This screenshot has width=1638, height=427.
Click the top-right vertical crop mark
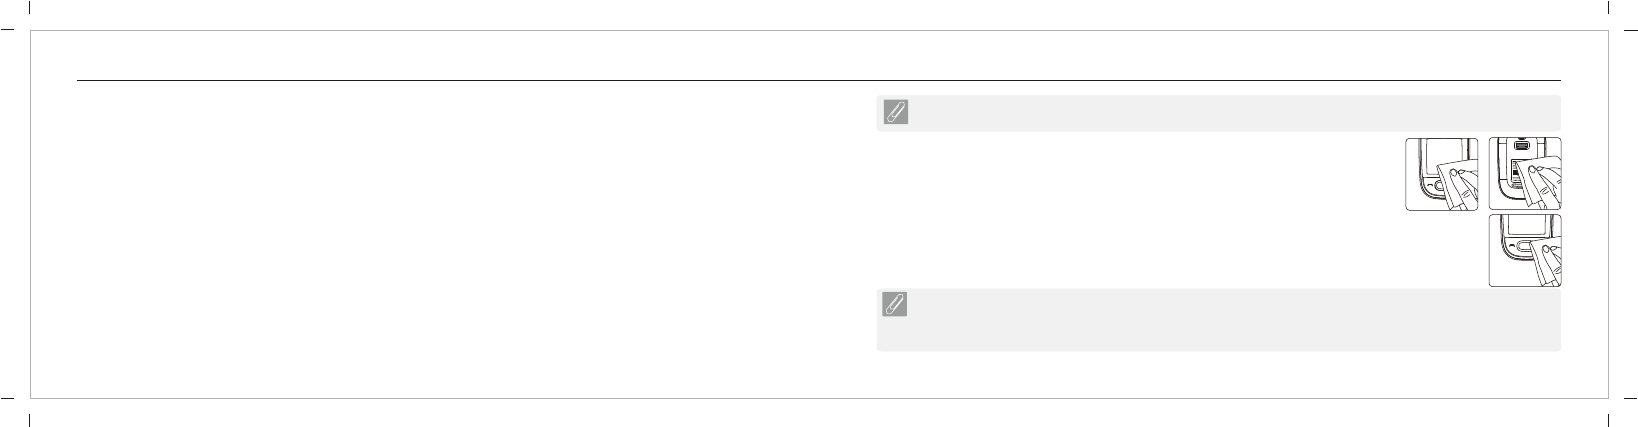[x=1606, y=8]
